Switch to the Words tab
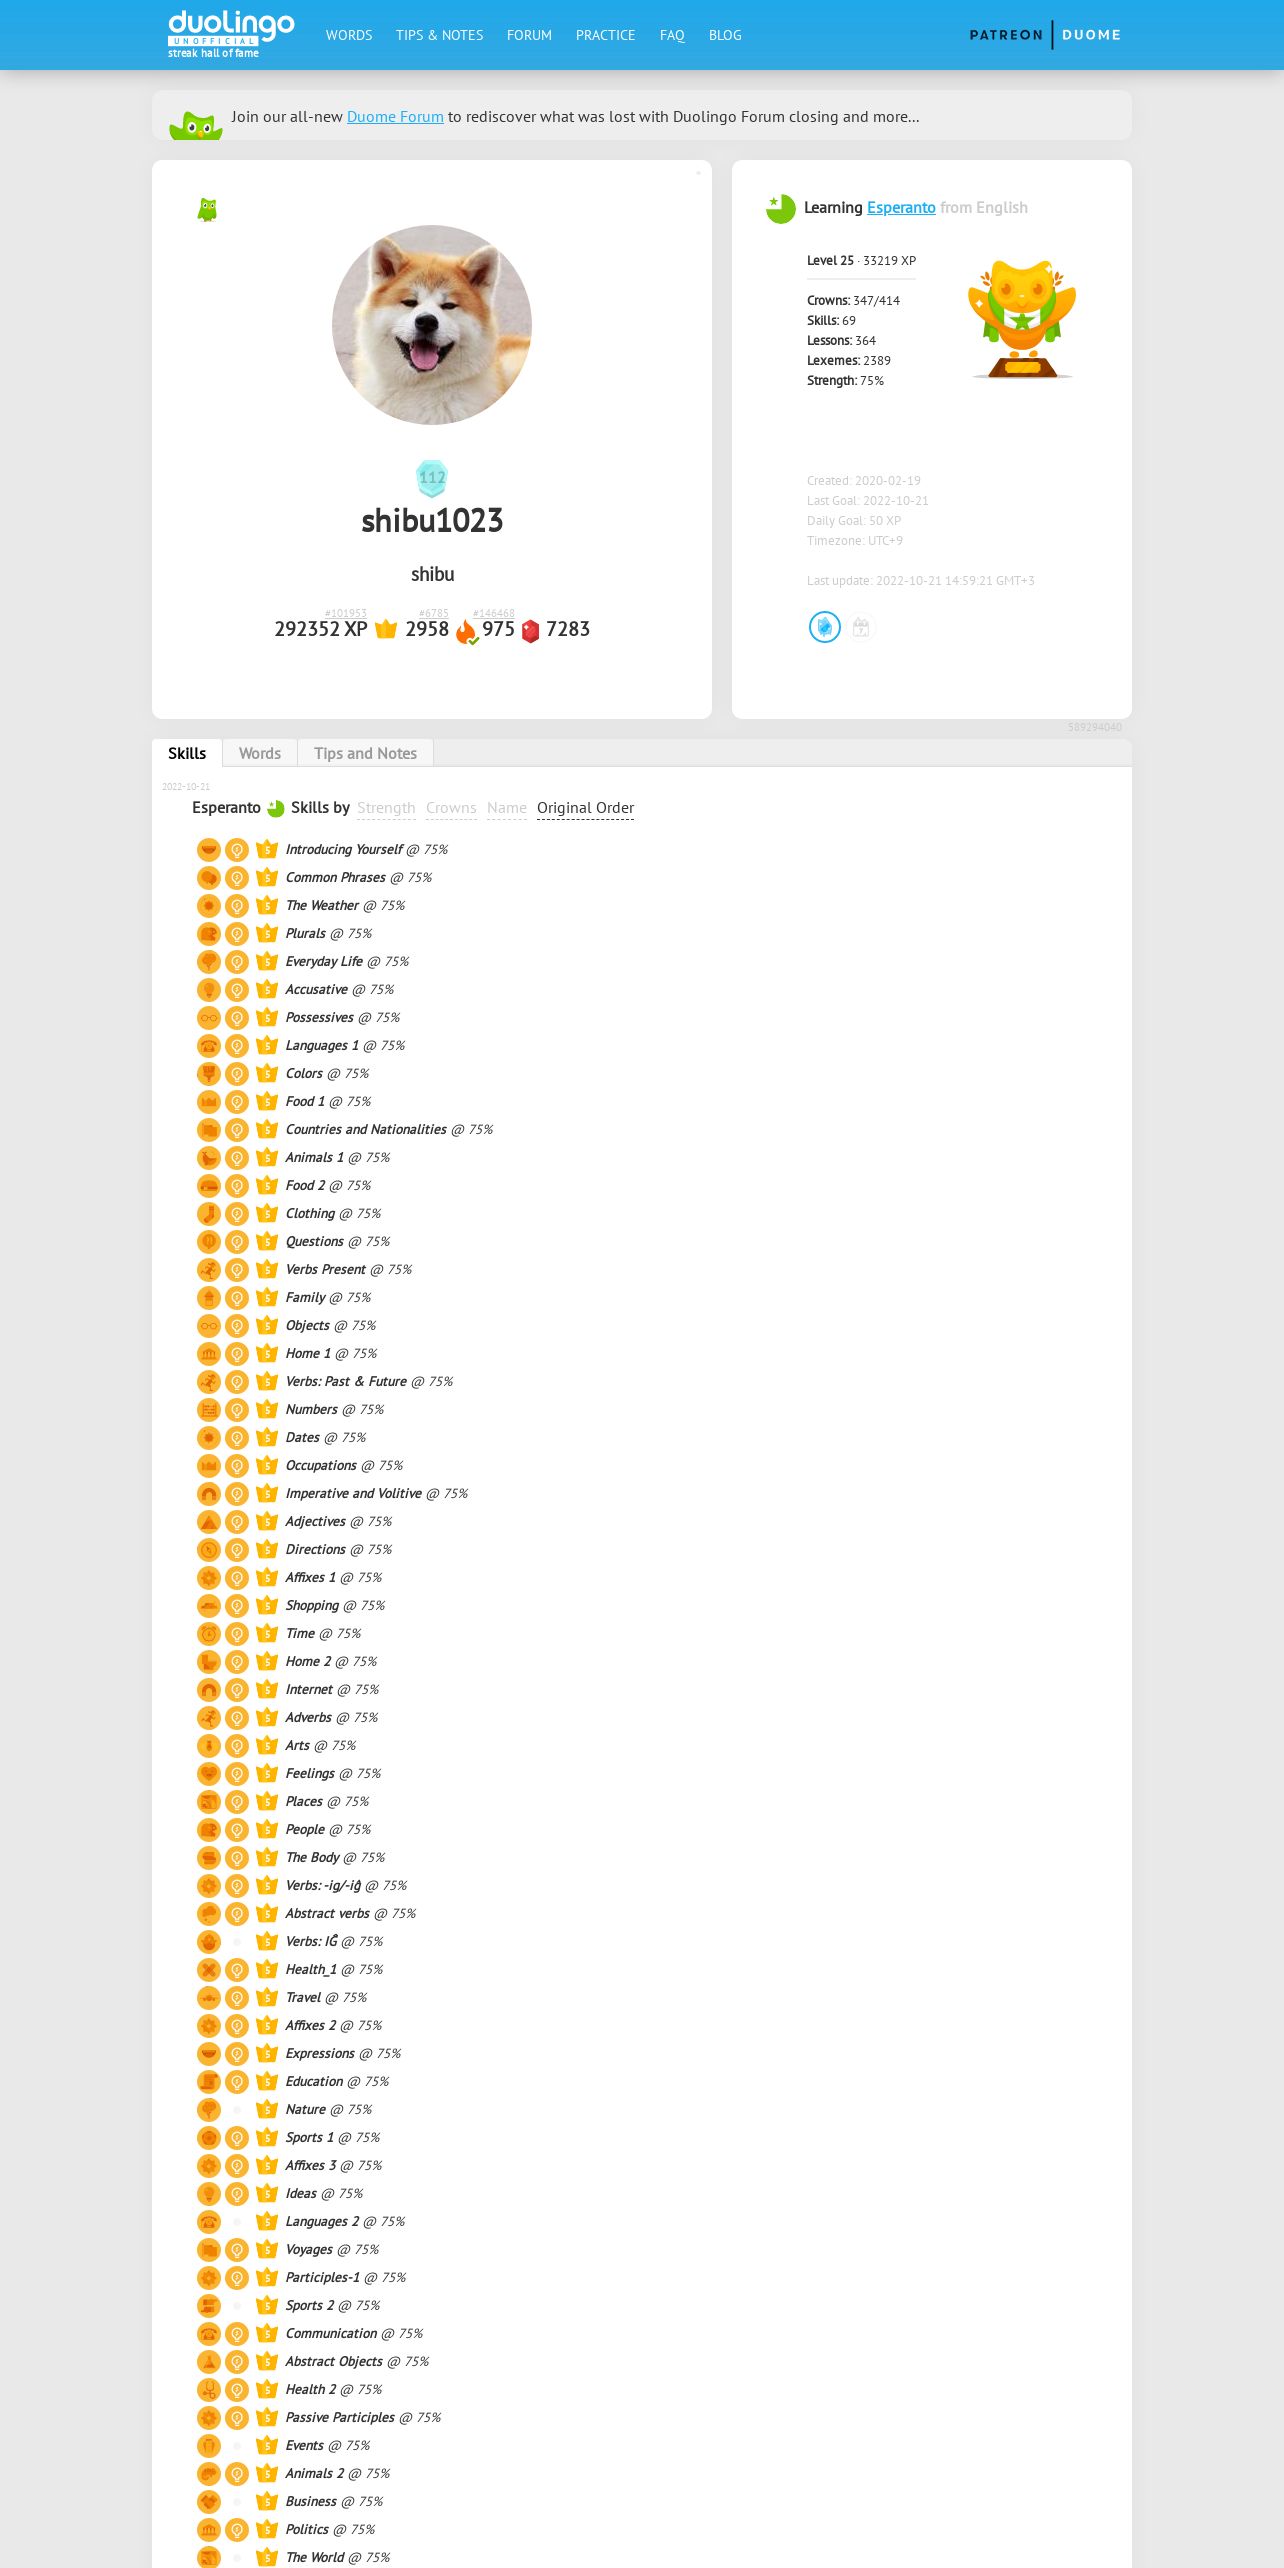1284x2568 pixels. click(x=260, y=753)
